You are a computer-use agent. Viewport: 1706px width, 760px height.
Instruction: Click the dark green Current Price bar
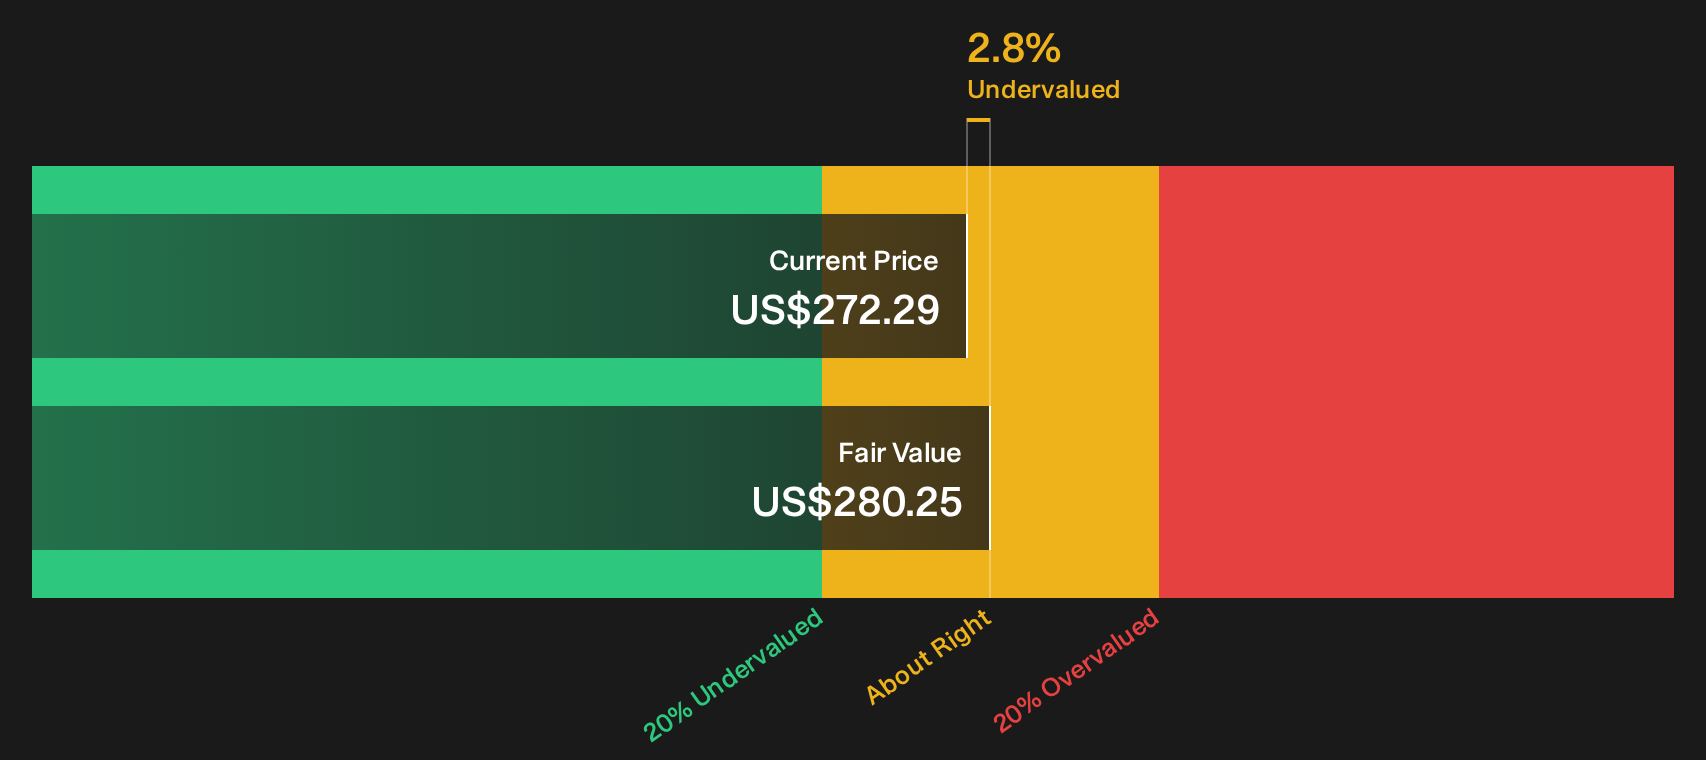point(499,286)
